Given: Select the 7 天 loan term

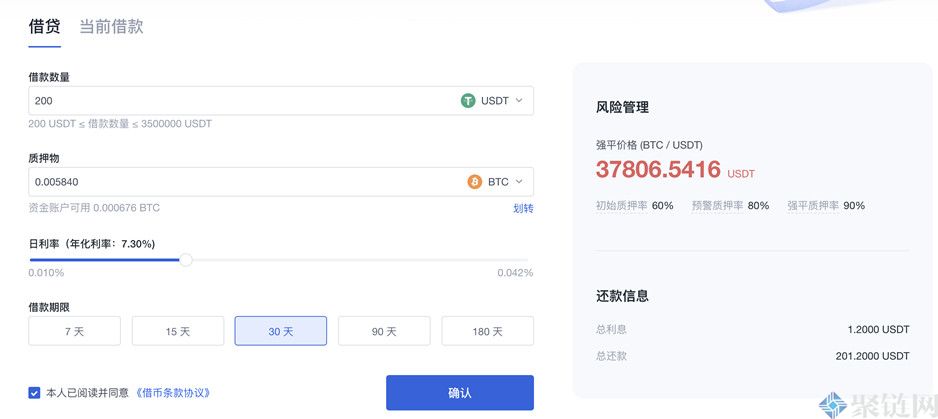Looking at the screenshot, I should pyautogui.click(x=74, y=331).
